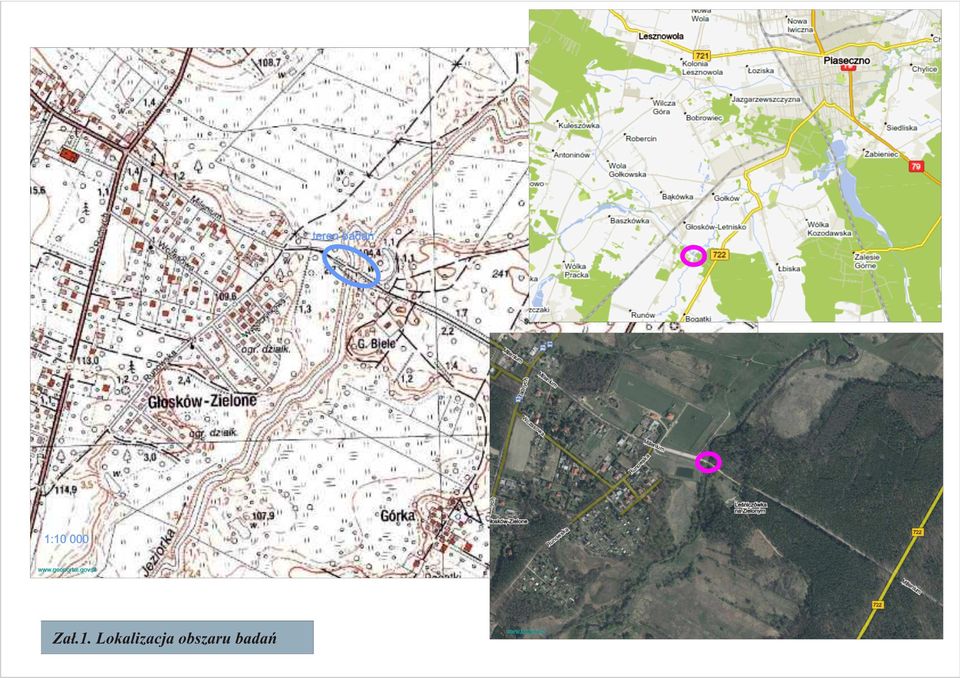Click the 'Baszkówka' label
This screenshot has height=678, width=960.
(629, 220)
